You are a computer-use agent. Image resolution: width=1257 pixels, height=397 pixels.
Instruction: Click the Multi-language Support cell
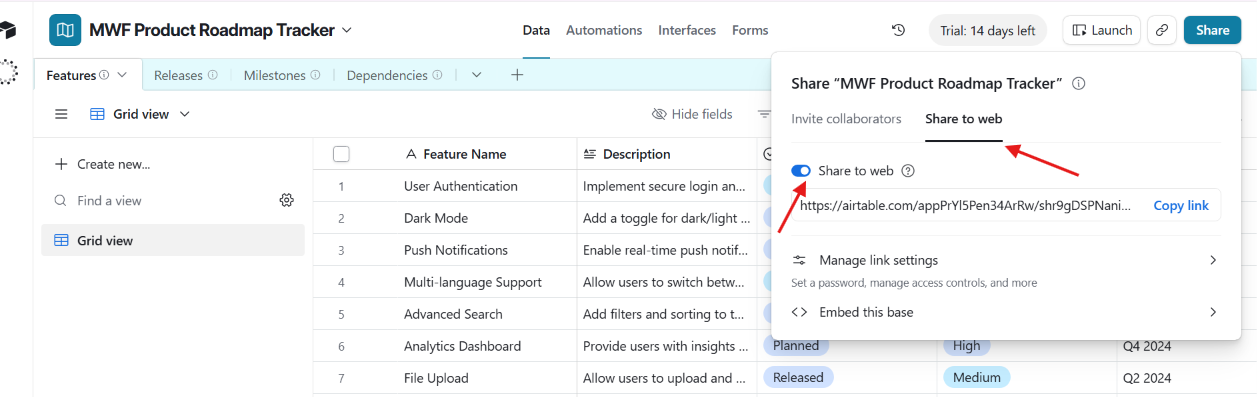[x=473, y=282]
